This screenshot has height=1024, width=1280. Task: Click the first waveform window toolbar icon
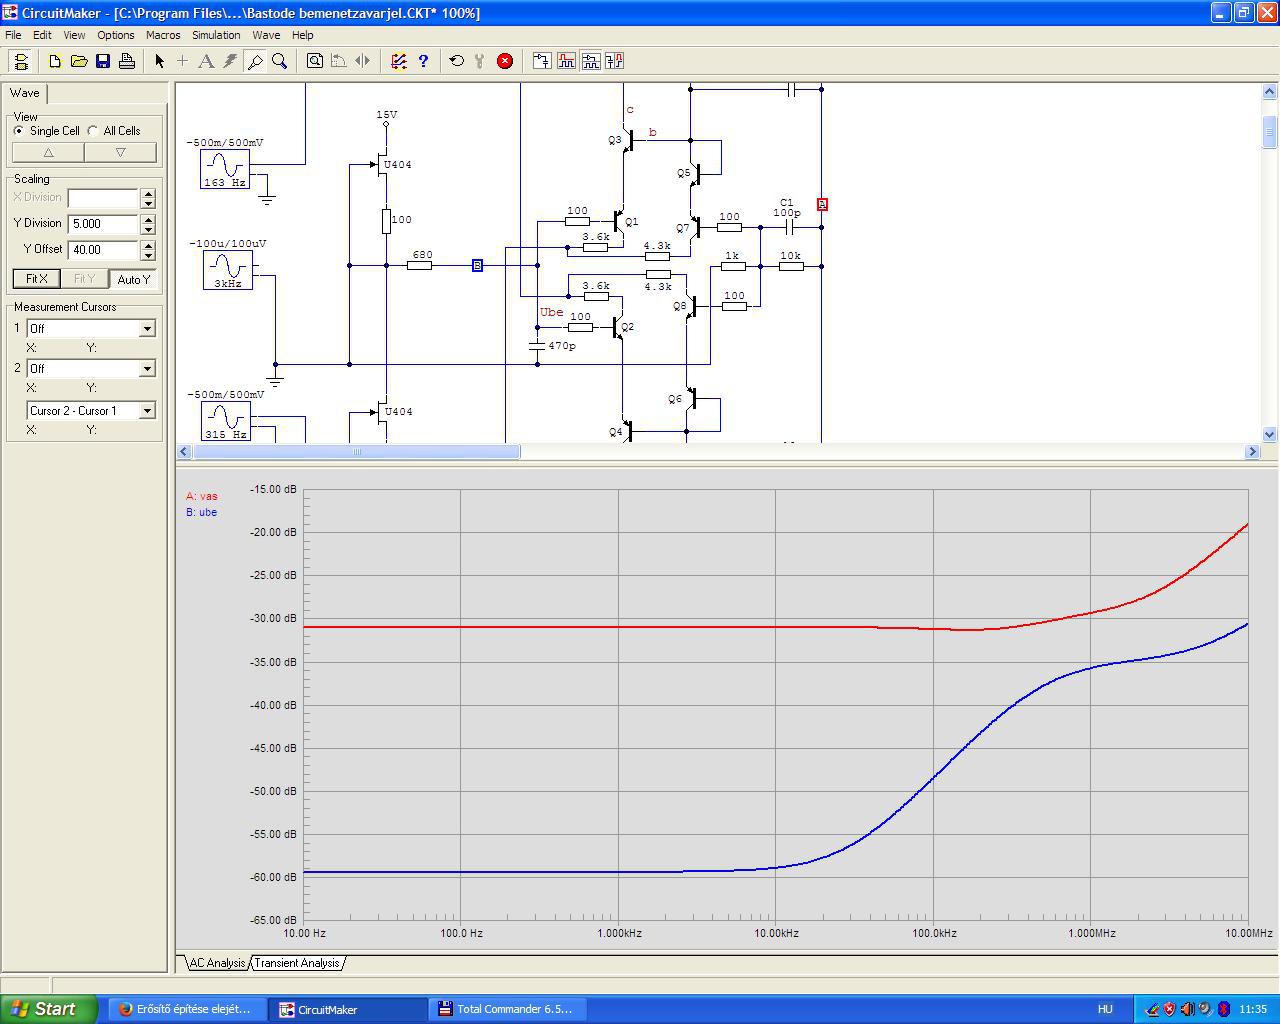542,61
